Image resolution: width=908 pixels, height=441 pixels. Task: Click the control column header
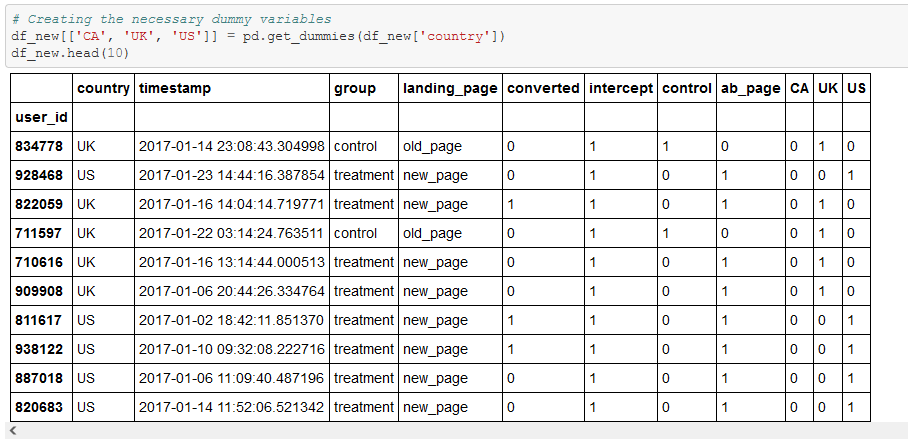(x=686, y=89)
